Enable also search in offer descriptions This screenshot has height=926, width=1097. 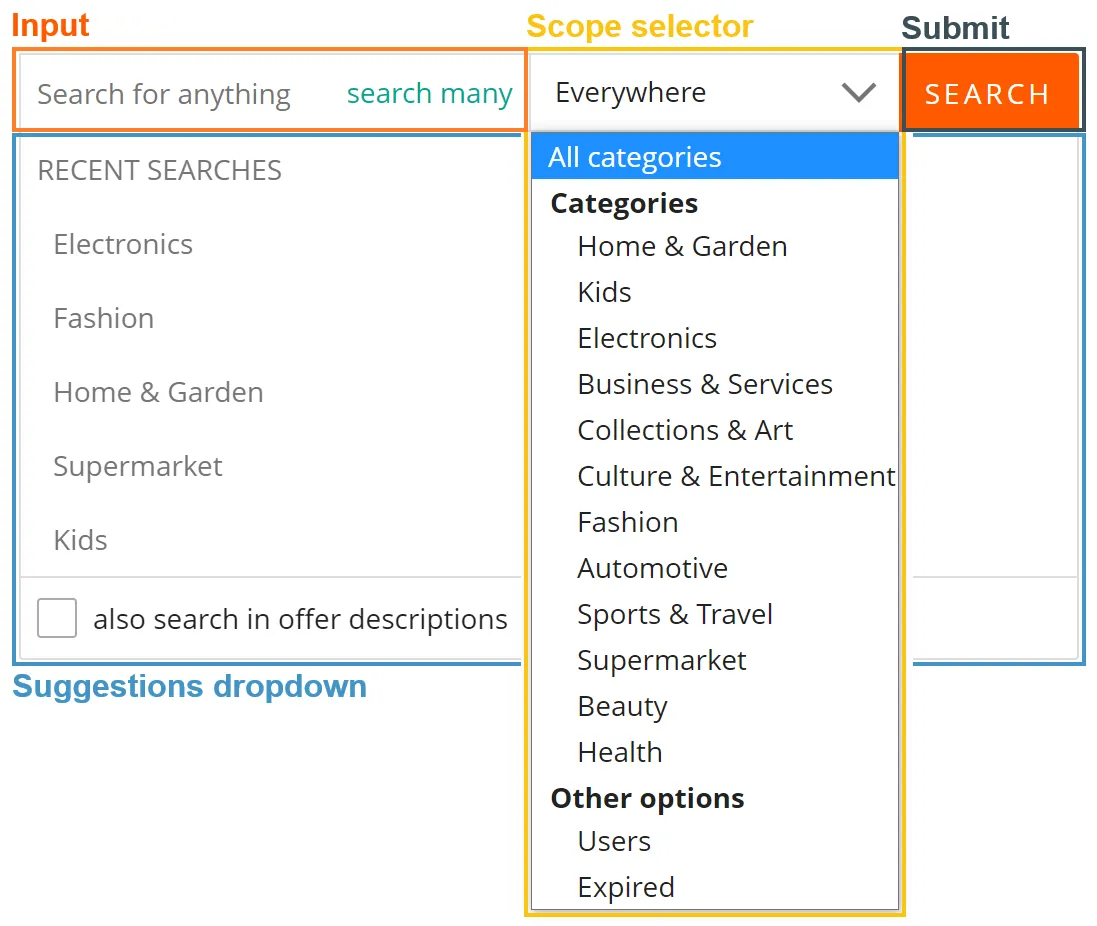click(x=57, y=618)
